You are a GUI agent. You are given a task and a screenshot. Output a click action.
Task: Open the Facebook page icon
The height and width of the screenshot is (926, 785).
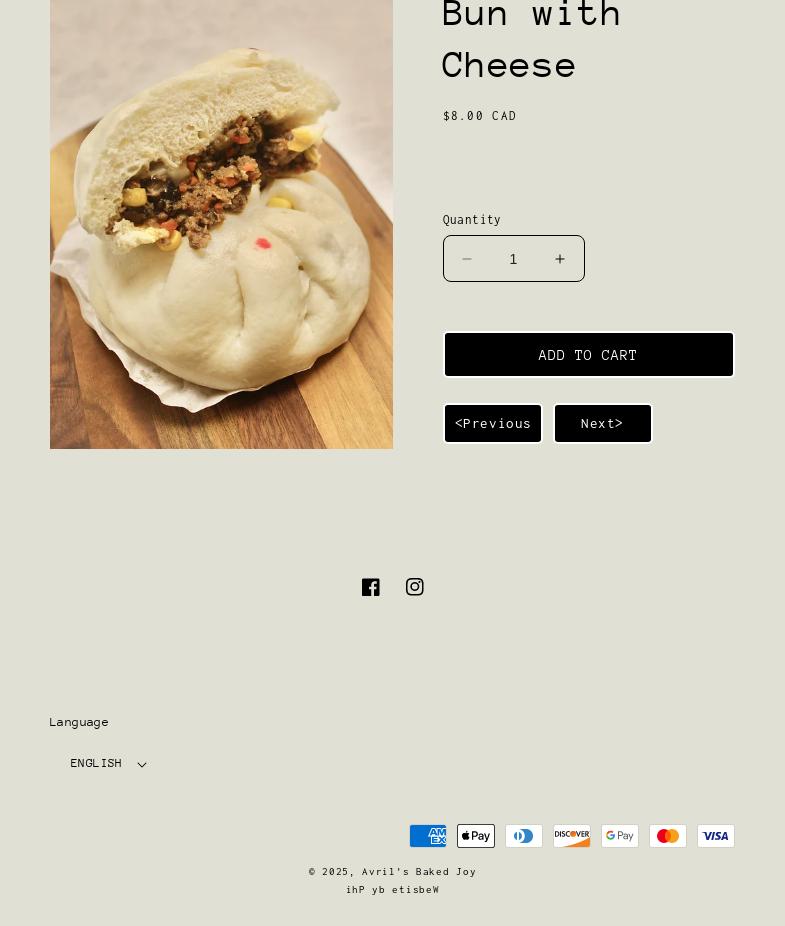(x=370, y=587)
